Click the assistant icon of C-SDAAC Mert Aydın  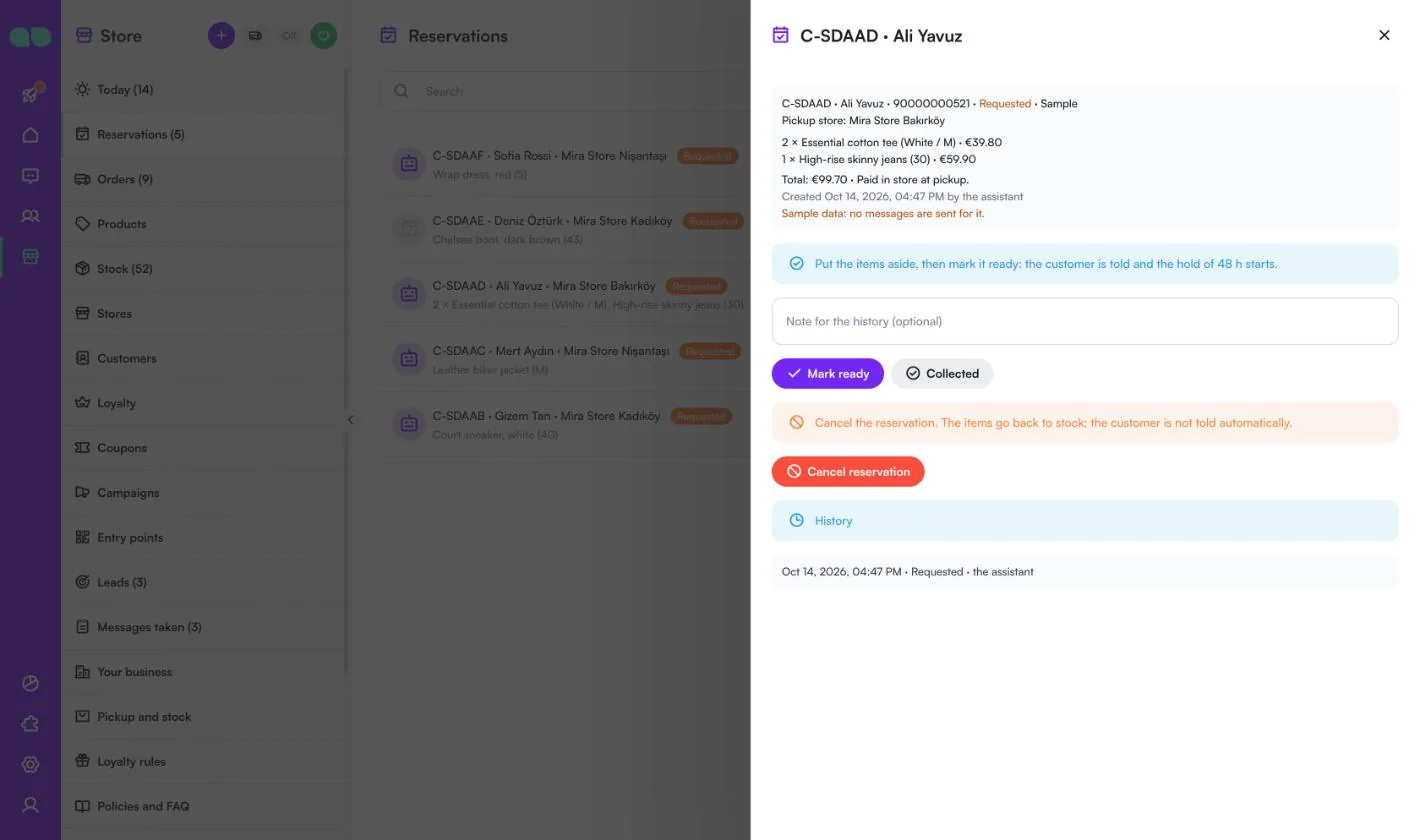pos(409,359)
